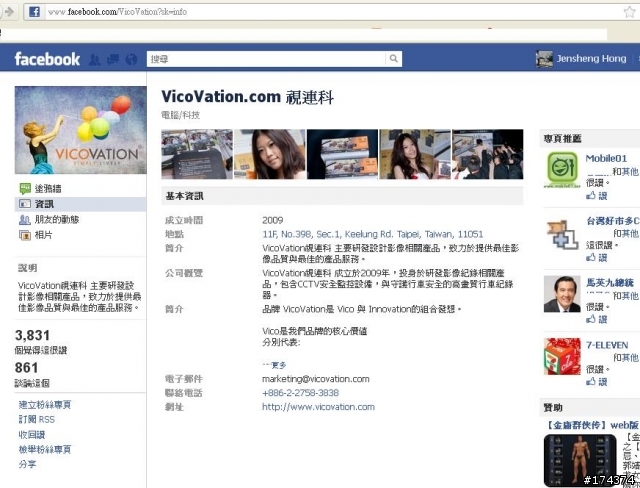Click the browser forward arrow
The image size is (640, 488).
coord(9,12)
